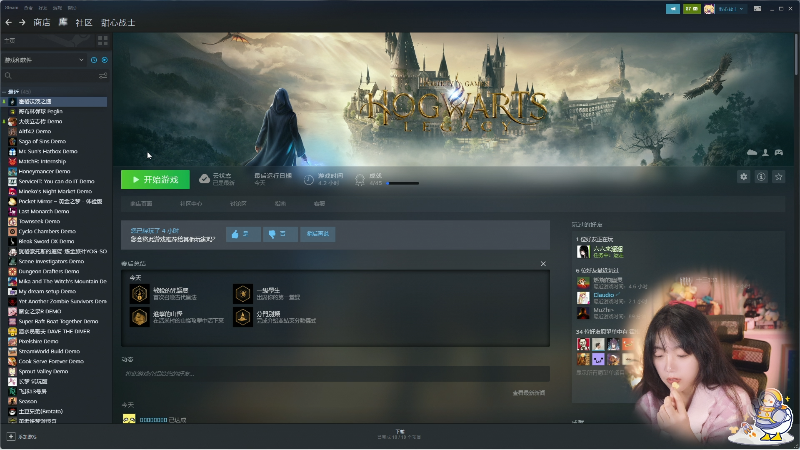Select SteamWorld Build Demo in library

pyautogui.click(x=49, y=352)
